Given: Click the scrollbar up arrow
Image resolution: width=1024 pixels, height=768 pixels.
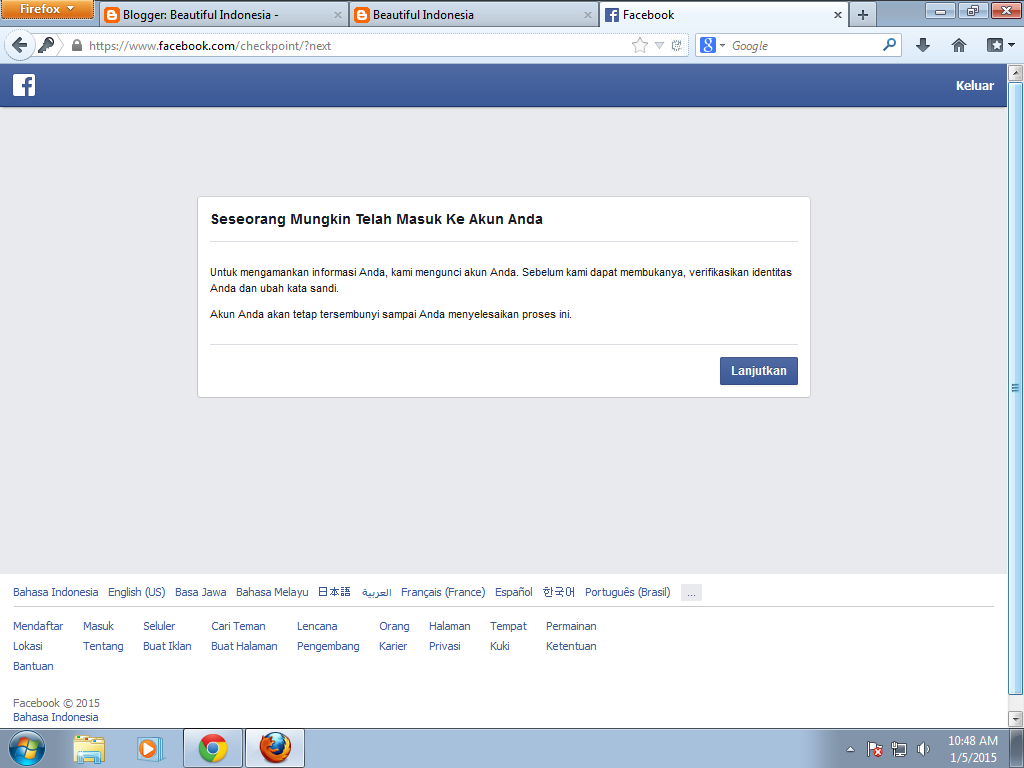Looking at the screenshot, I should pyautogui.click(x=1015, y=73).
